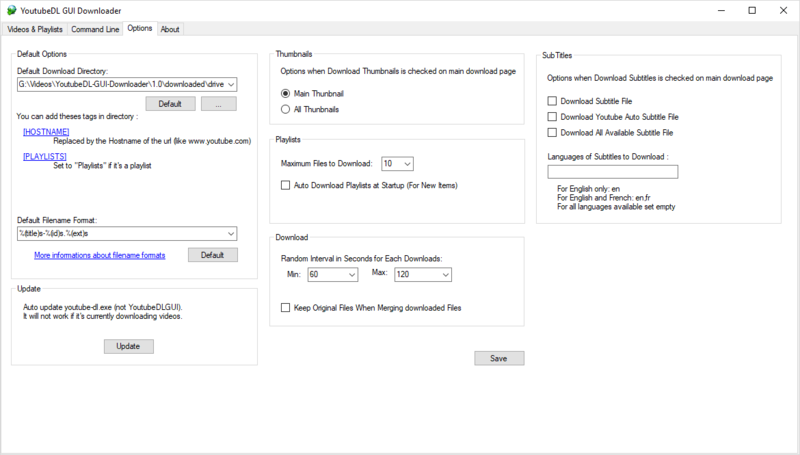Open the About tab
Screen dimensions: 800x455
[170, 30]
